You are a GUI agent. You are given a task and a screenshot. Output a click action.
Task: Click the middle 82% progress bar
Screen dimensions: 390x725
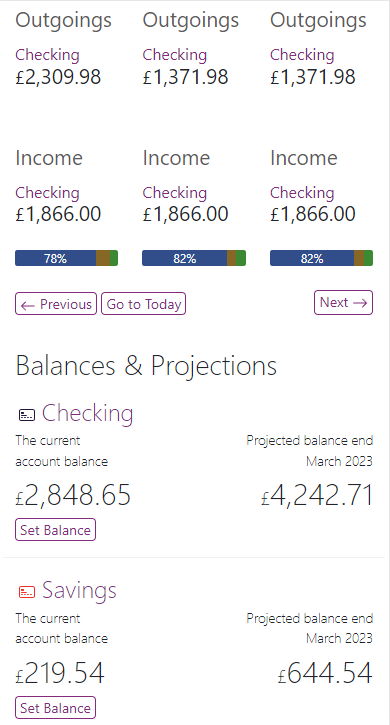(194, 258)
